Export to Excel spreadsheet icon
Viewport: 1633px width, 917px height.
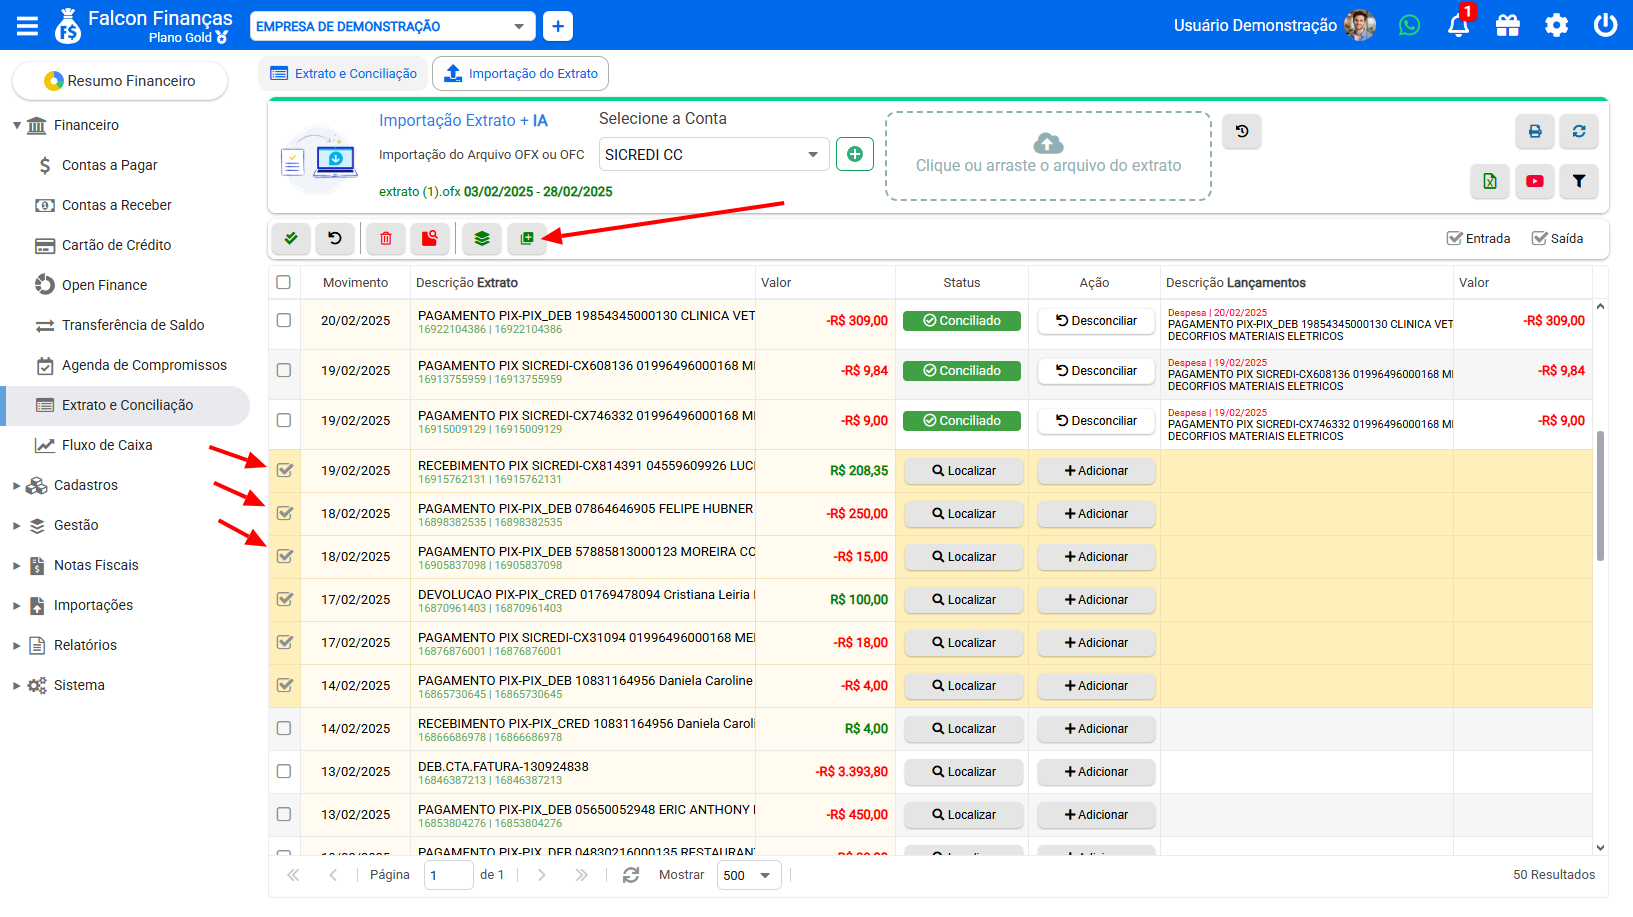(x=1490, y=181)
